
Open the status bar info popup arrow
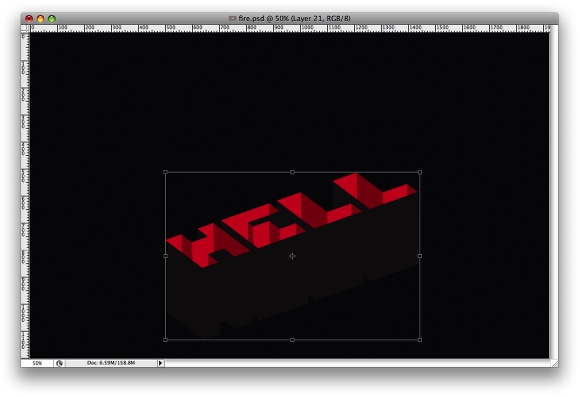pyautogui.click(x=161, y=363)
